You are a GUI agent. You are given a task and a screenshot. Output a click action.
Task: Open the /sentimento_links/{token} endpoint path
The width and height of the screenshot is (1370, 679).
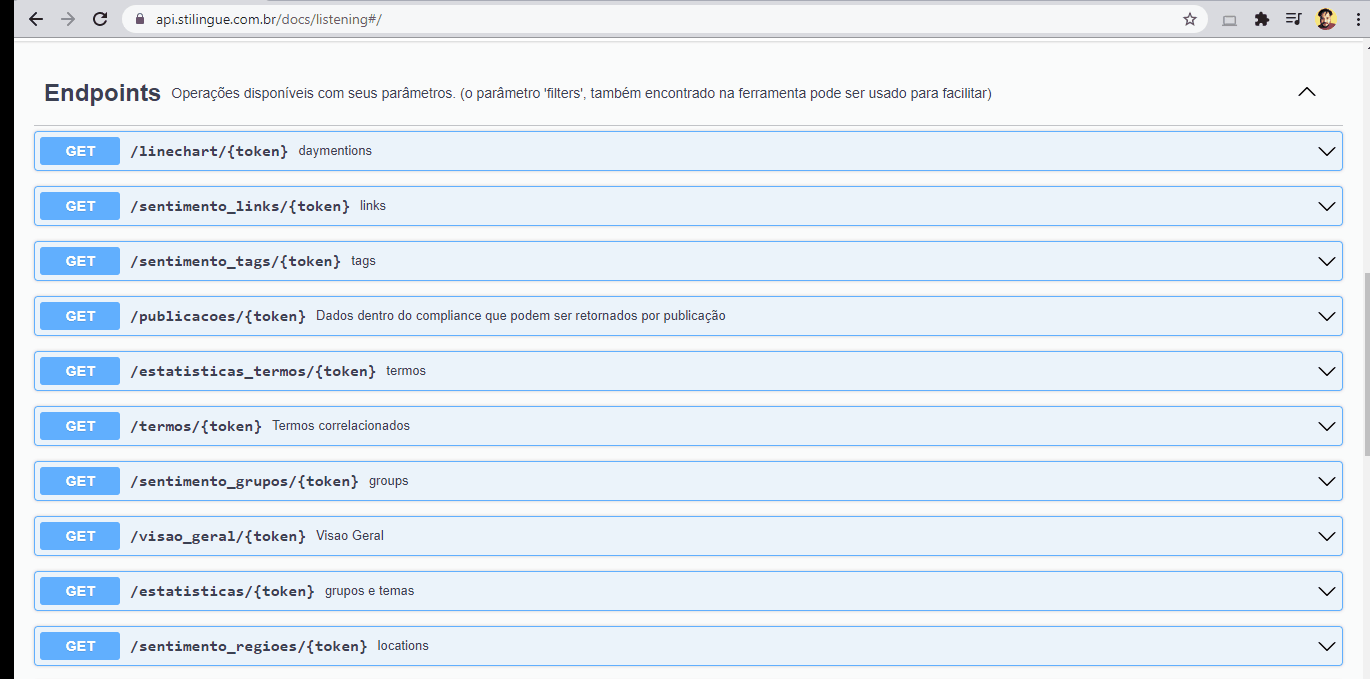coord(240,206)
